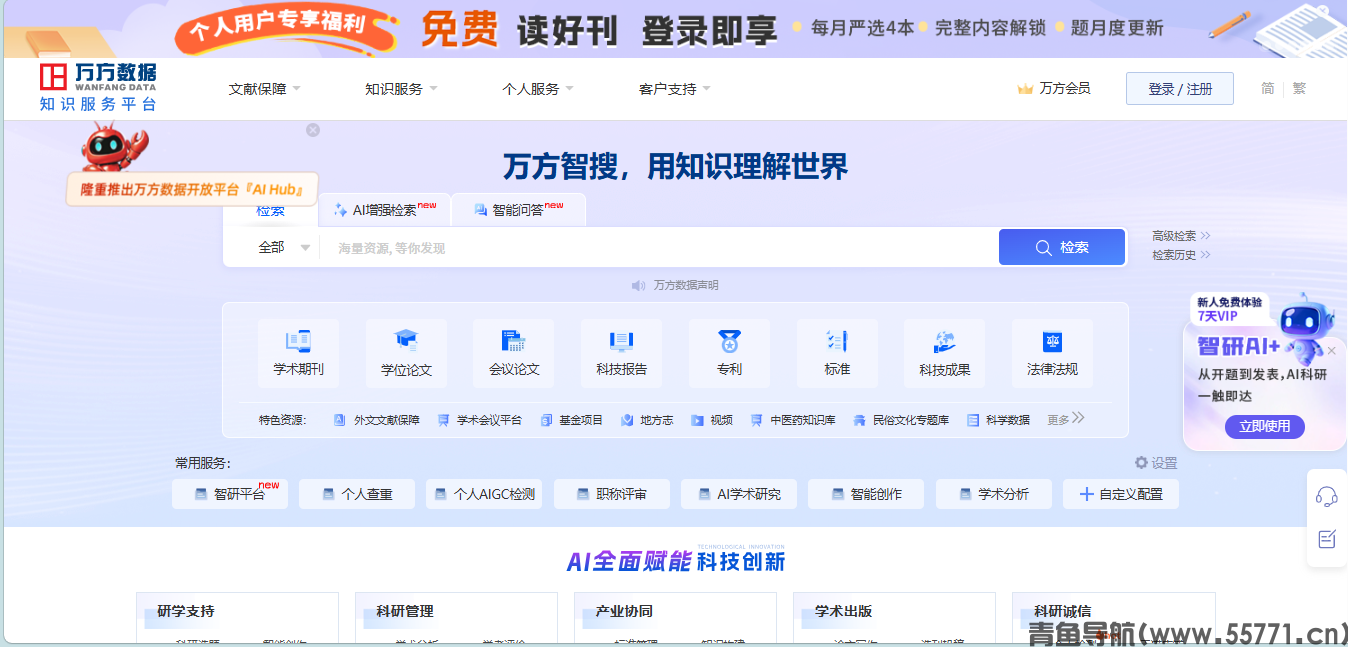1348x647 pixels.
Task: Open 基金项目 special resource
Action: [571, 420]
